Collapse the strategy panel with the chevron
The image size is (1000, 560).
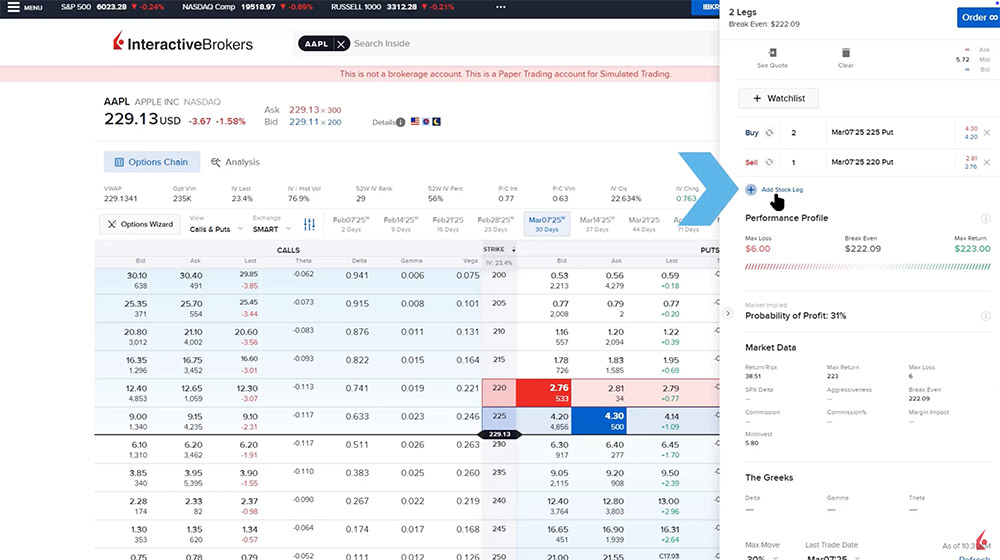728,313
